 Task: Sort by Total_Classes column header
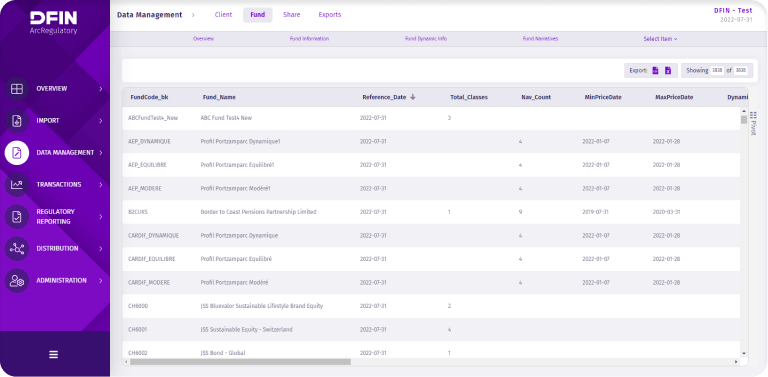coord(469,97)
